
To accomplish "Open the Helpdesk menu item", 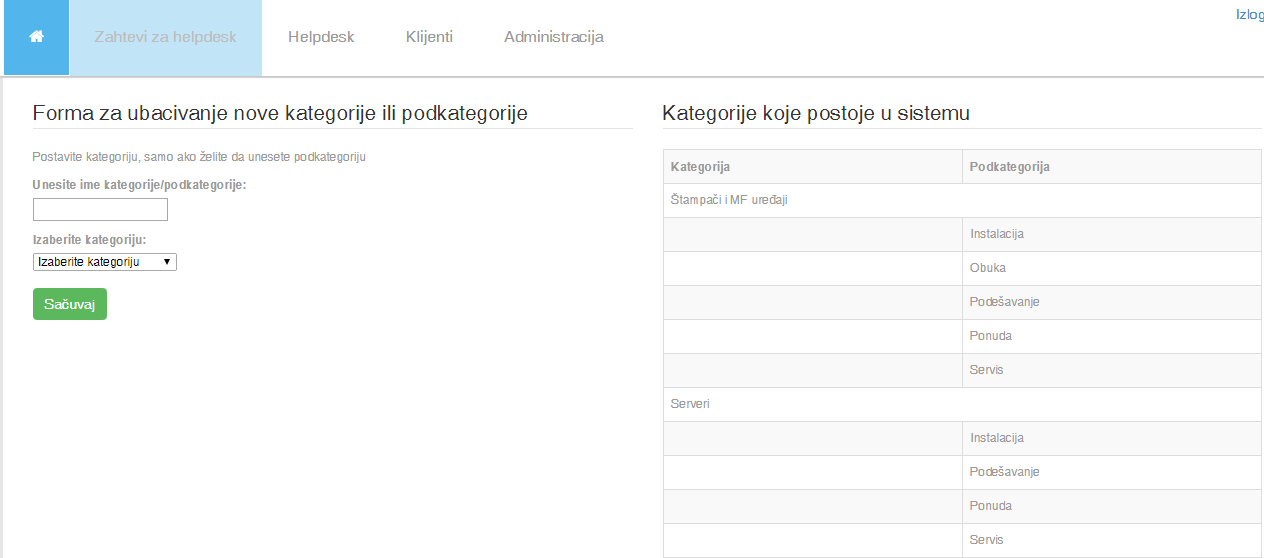I will pyautogui.click(x=321, y=37).
